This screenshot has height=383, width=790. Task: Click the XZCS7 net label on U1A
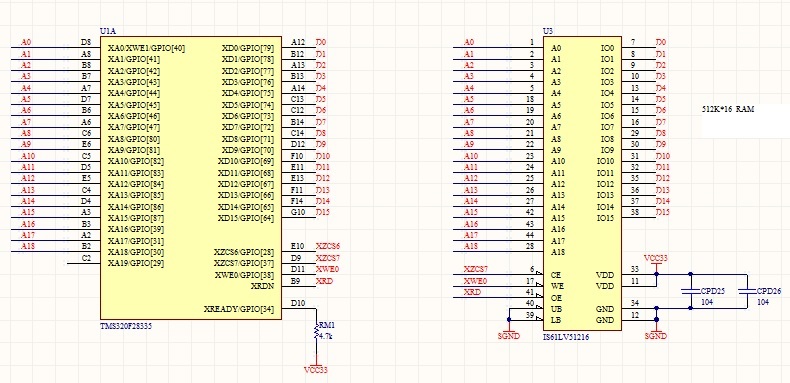[328, 258]
